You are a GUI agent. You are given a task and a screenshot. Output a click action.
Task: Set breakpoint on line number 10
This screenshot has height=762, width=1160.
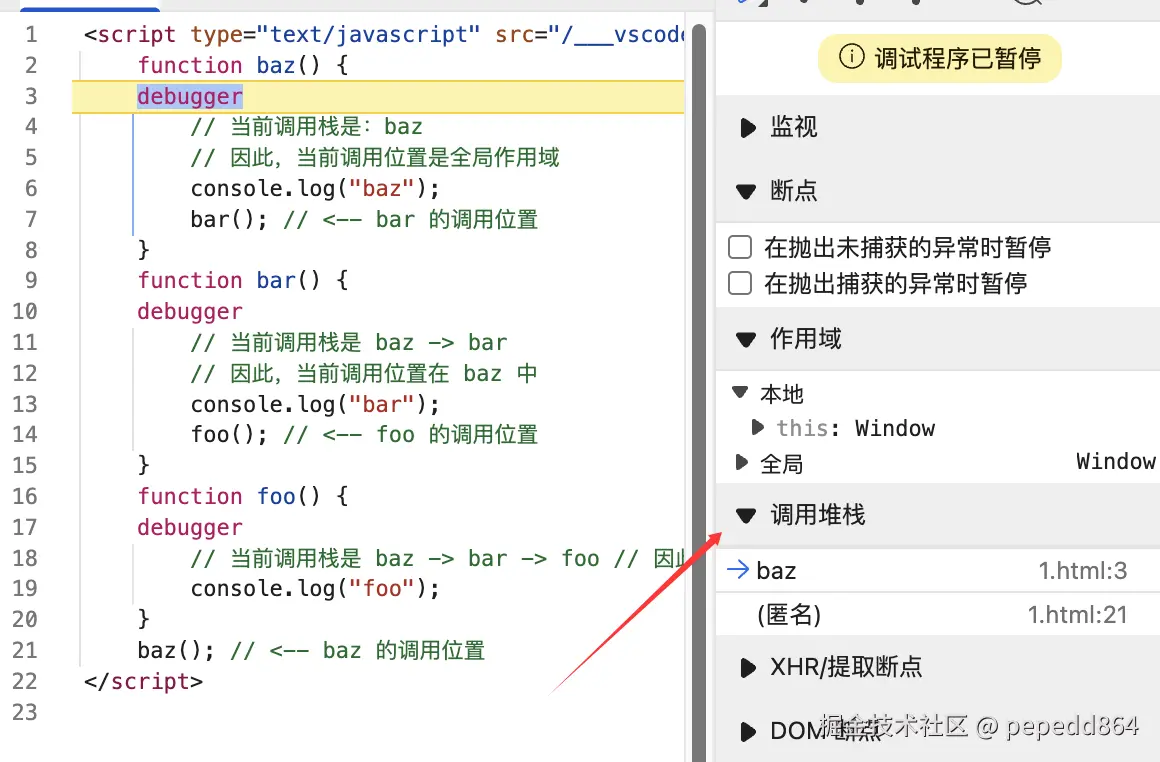(24, 311)
